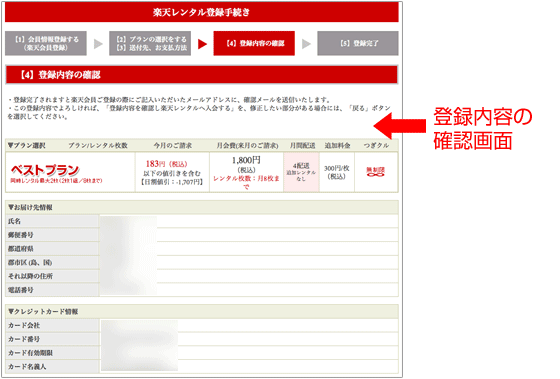The width and height of the screenshot is (560, 379).
Task: Click the カード会社 row label
Action: [x=24, y=325]
